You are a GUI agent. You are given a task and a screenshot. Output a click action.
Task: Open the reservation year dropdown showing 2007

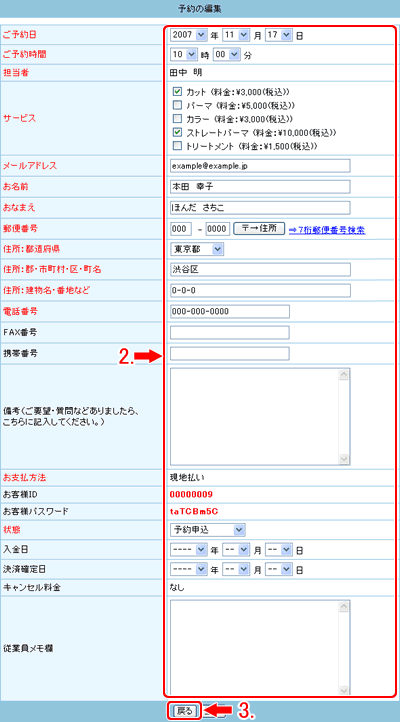[189, 35]
